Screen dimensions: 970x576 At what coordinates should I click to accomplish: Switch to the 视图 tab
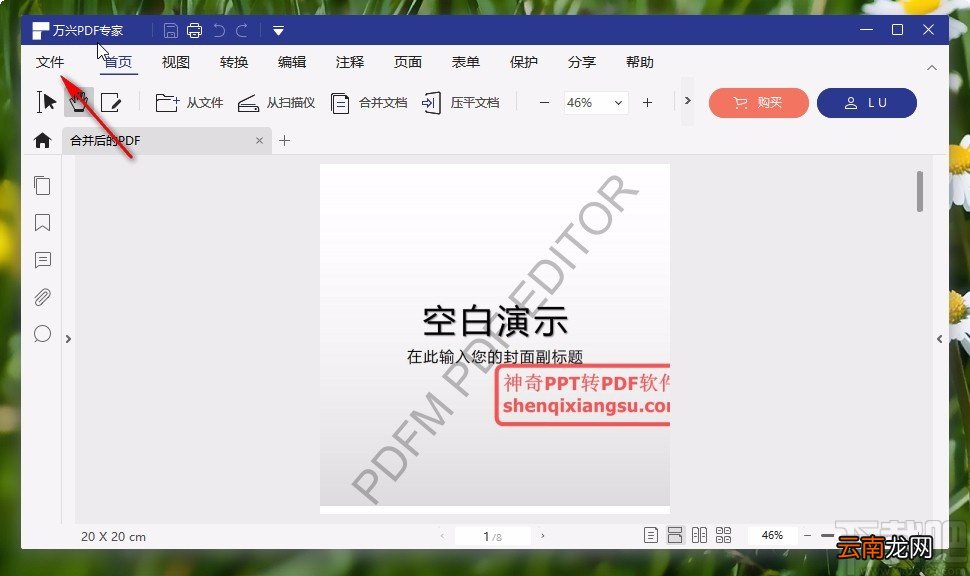(176, 62)
